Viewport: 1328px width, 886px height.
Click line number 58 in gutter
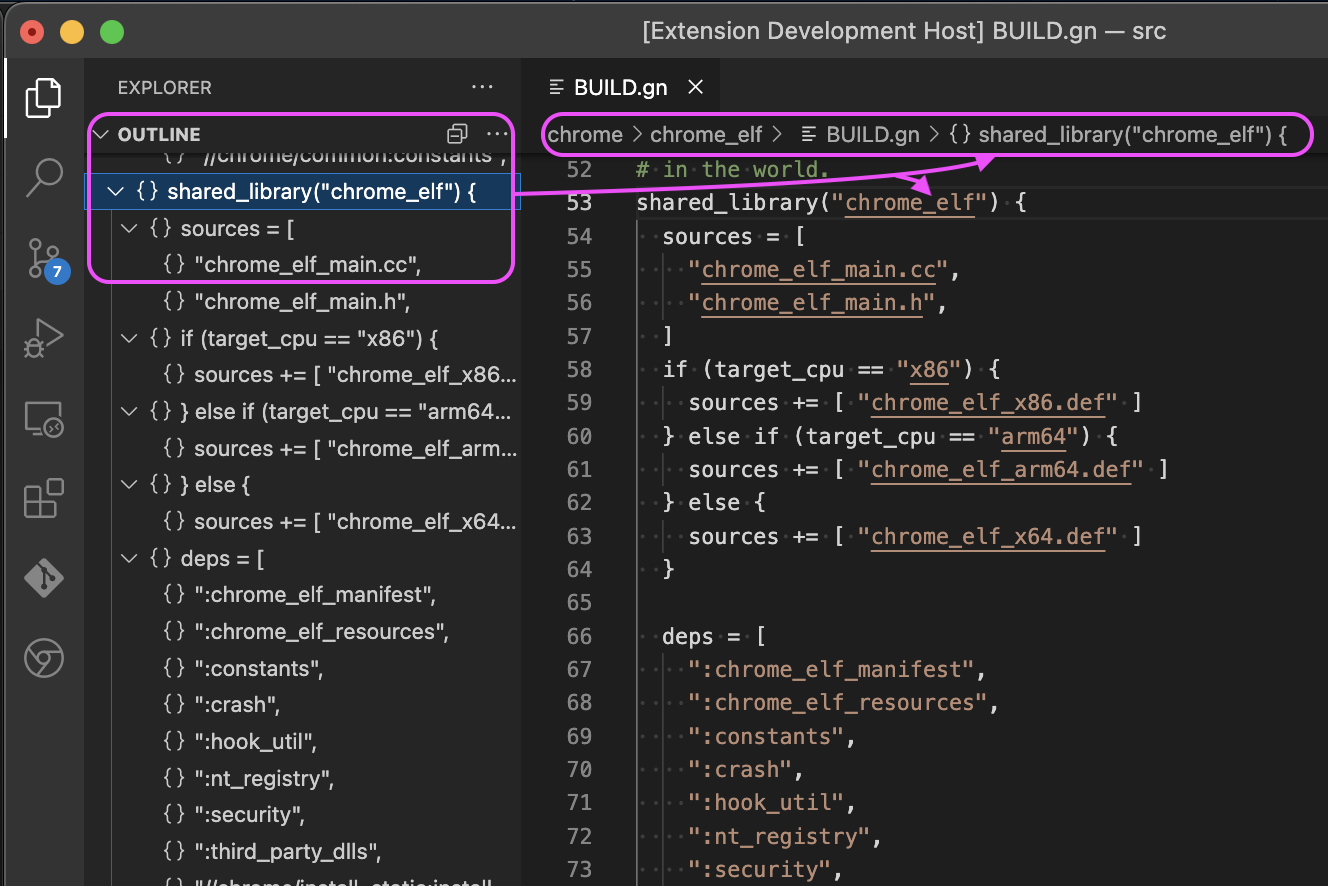(x=579, y=369)
